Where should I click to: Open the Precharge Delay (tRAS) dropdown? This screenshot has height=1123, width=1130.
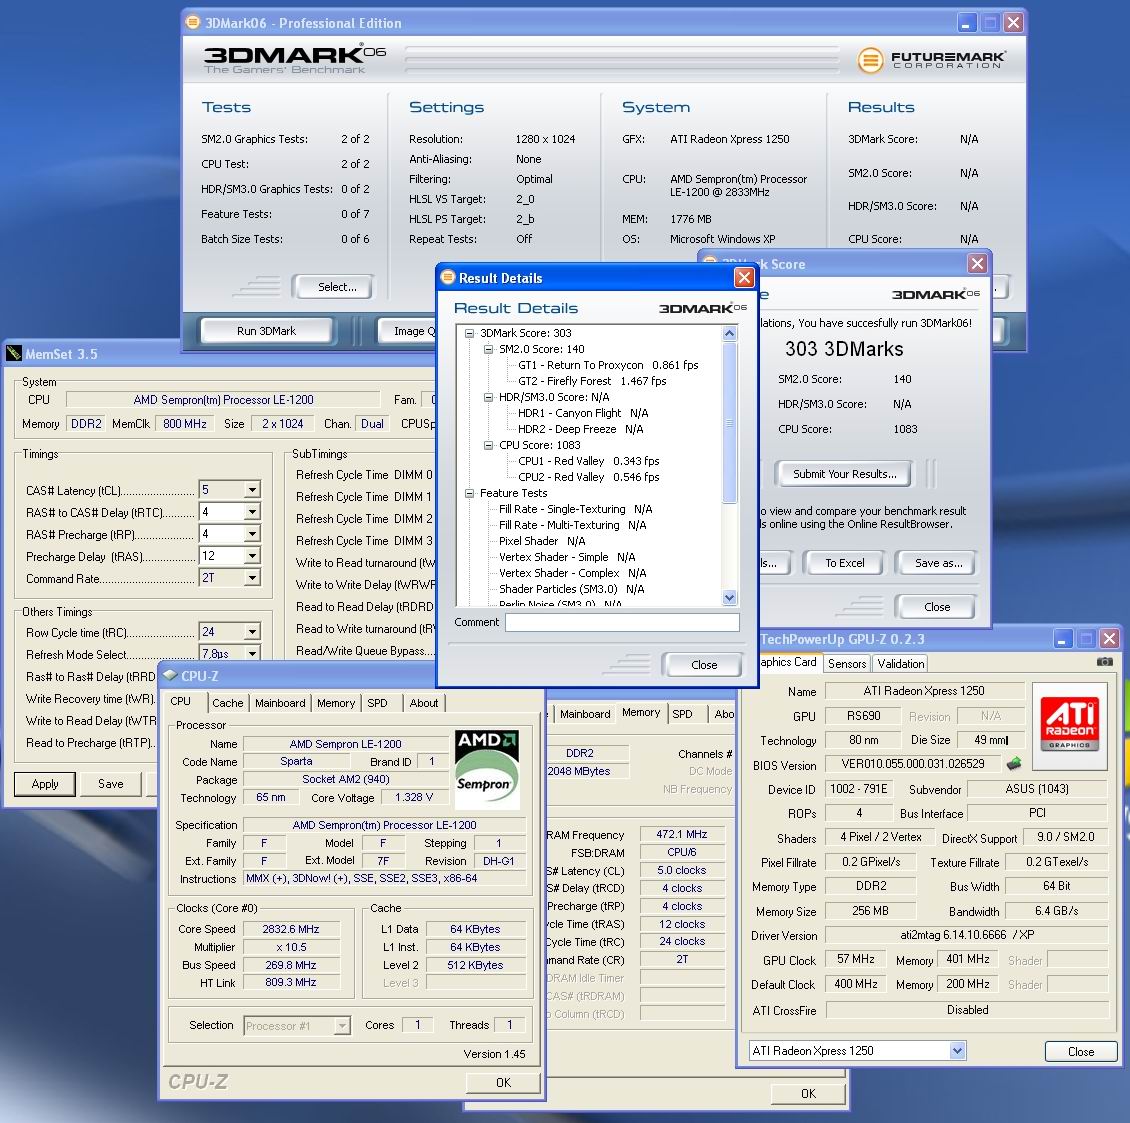pyautogui.click(x=252, y=556)
